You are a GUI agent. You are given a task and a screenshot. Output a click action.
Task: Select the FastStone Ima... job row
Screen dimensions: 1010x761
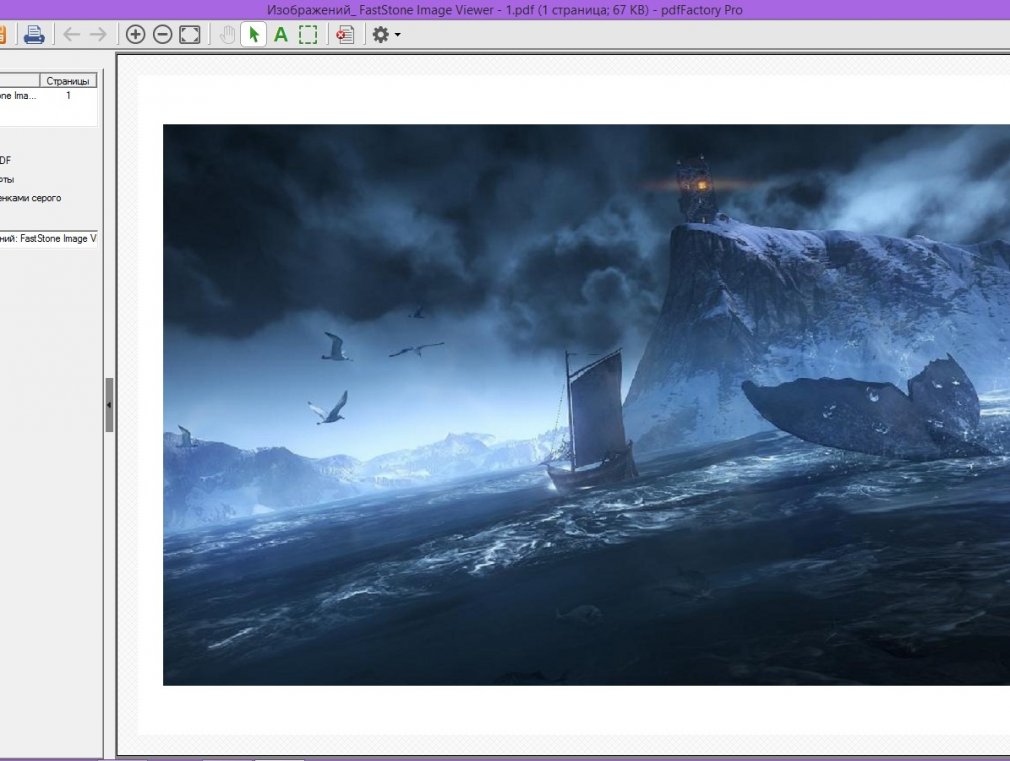[x=48, y=95]
